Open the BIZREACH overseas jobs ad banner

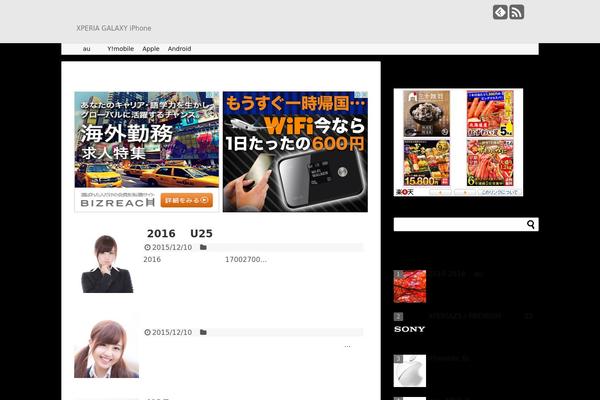click(x=147, y=152)
